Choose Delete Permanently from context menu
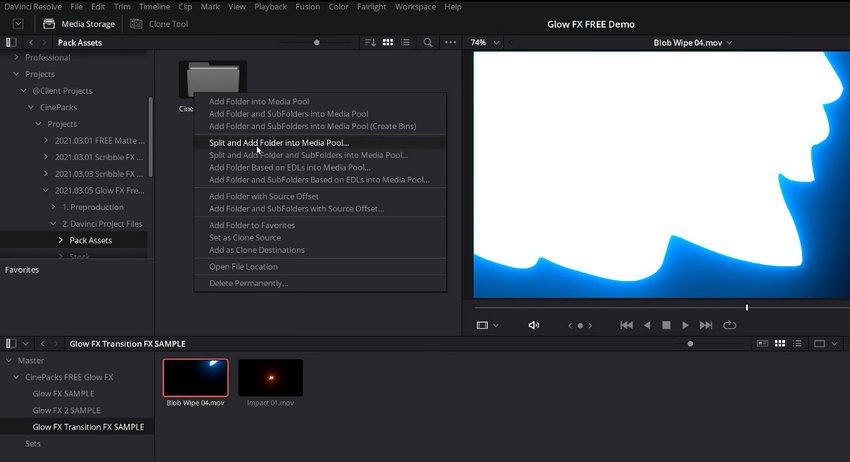Viewport: 850px width, 462px height. pyautogui.click(x=248, y=283)
